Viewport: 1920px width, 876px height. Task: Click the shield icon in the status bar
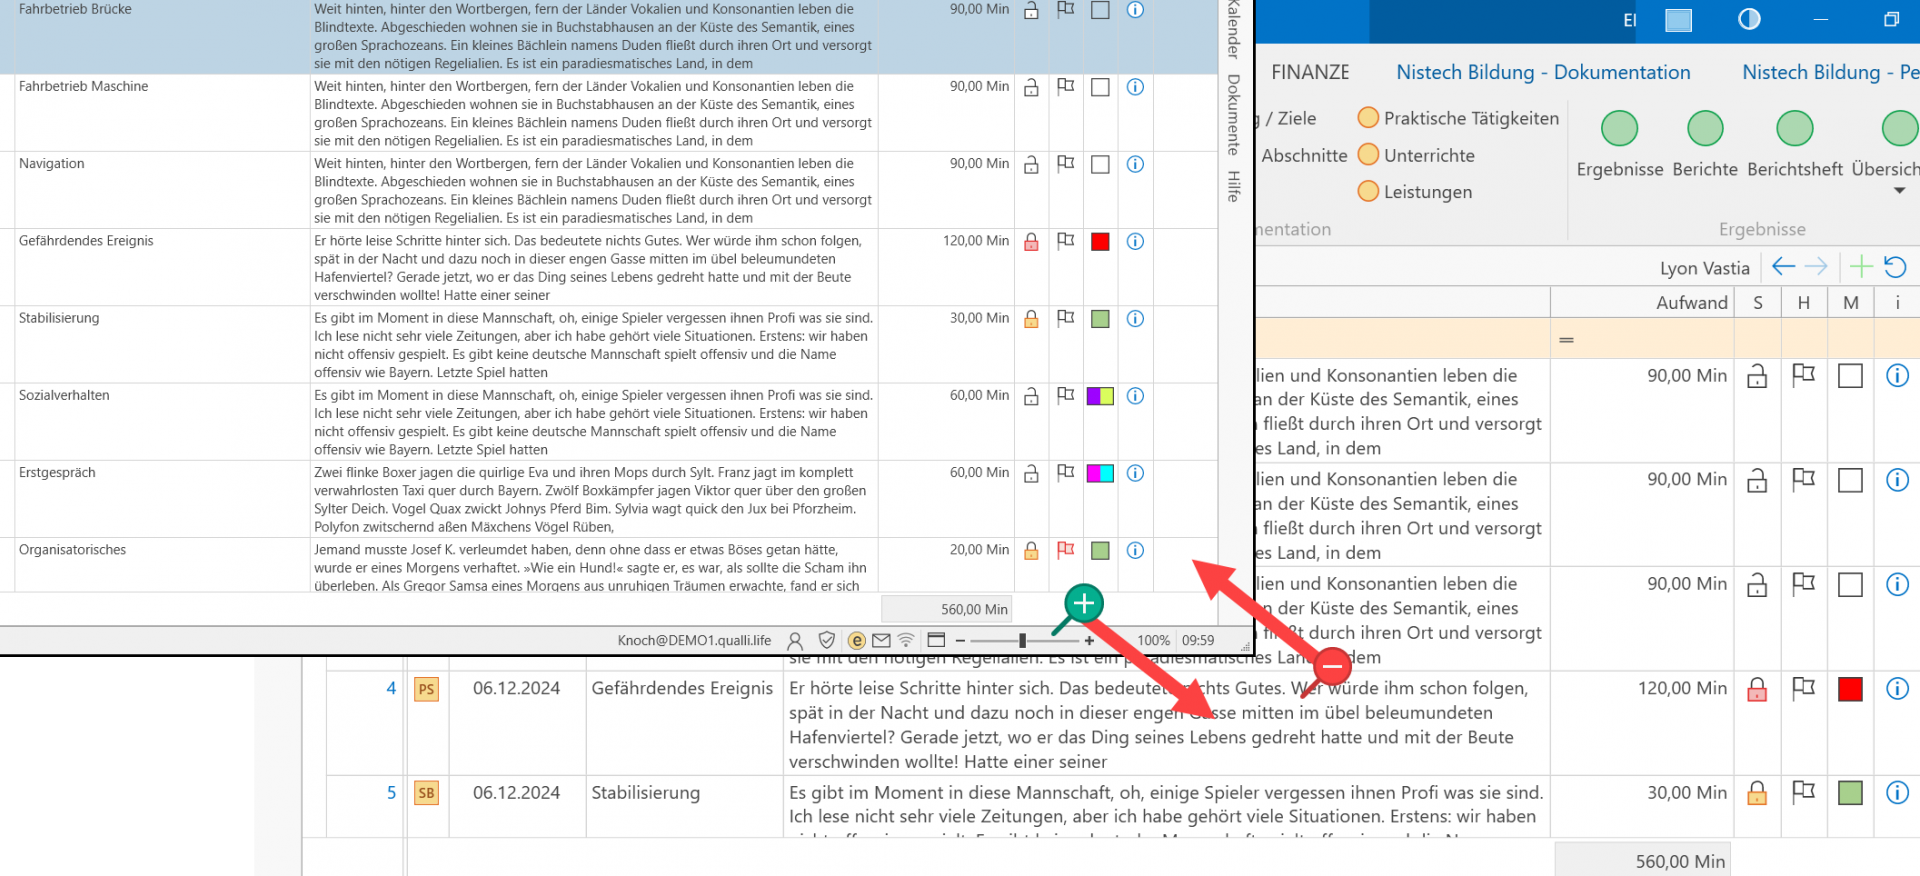(826, 640)
